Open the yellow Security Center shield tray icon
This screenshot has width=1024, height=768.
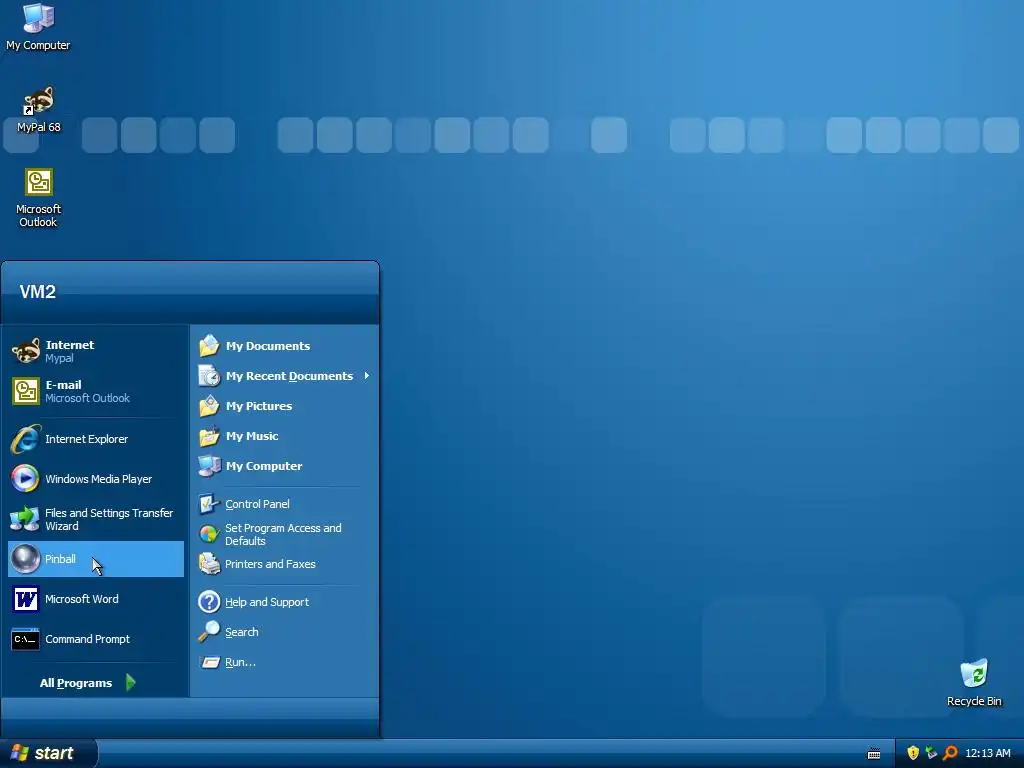(913, 753)
